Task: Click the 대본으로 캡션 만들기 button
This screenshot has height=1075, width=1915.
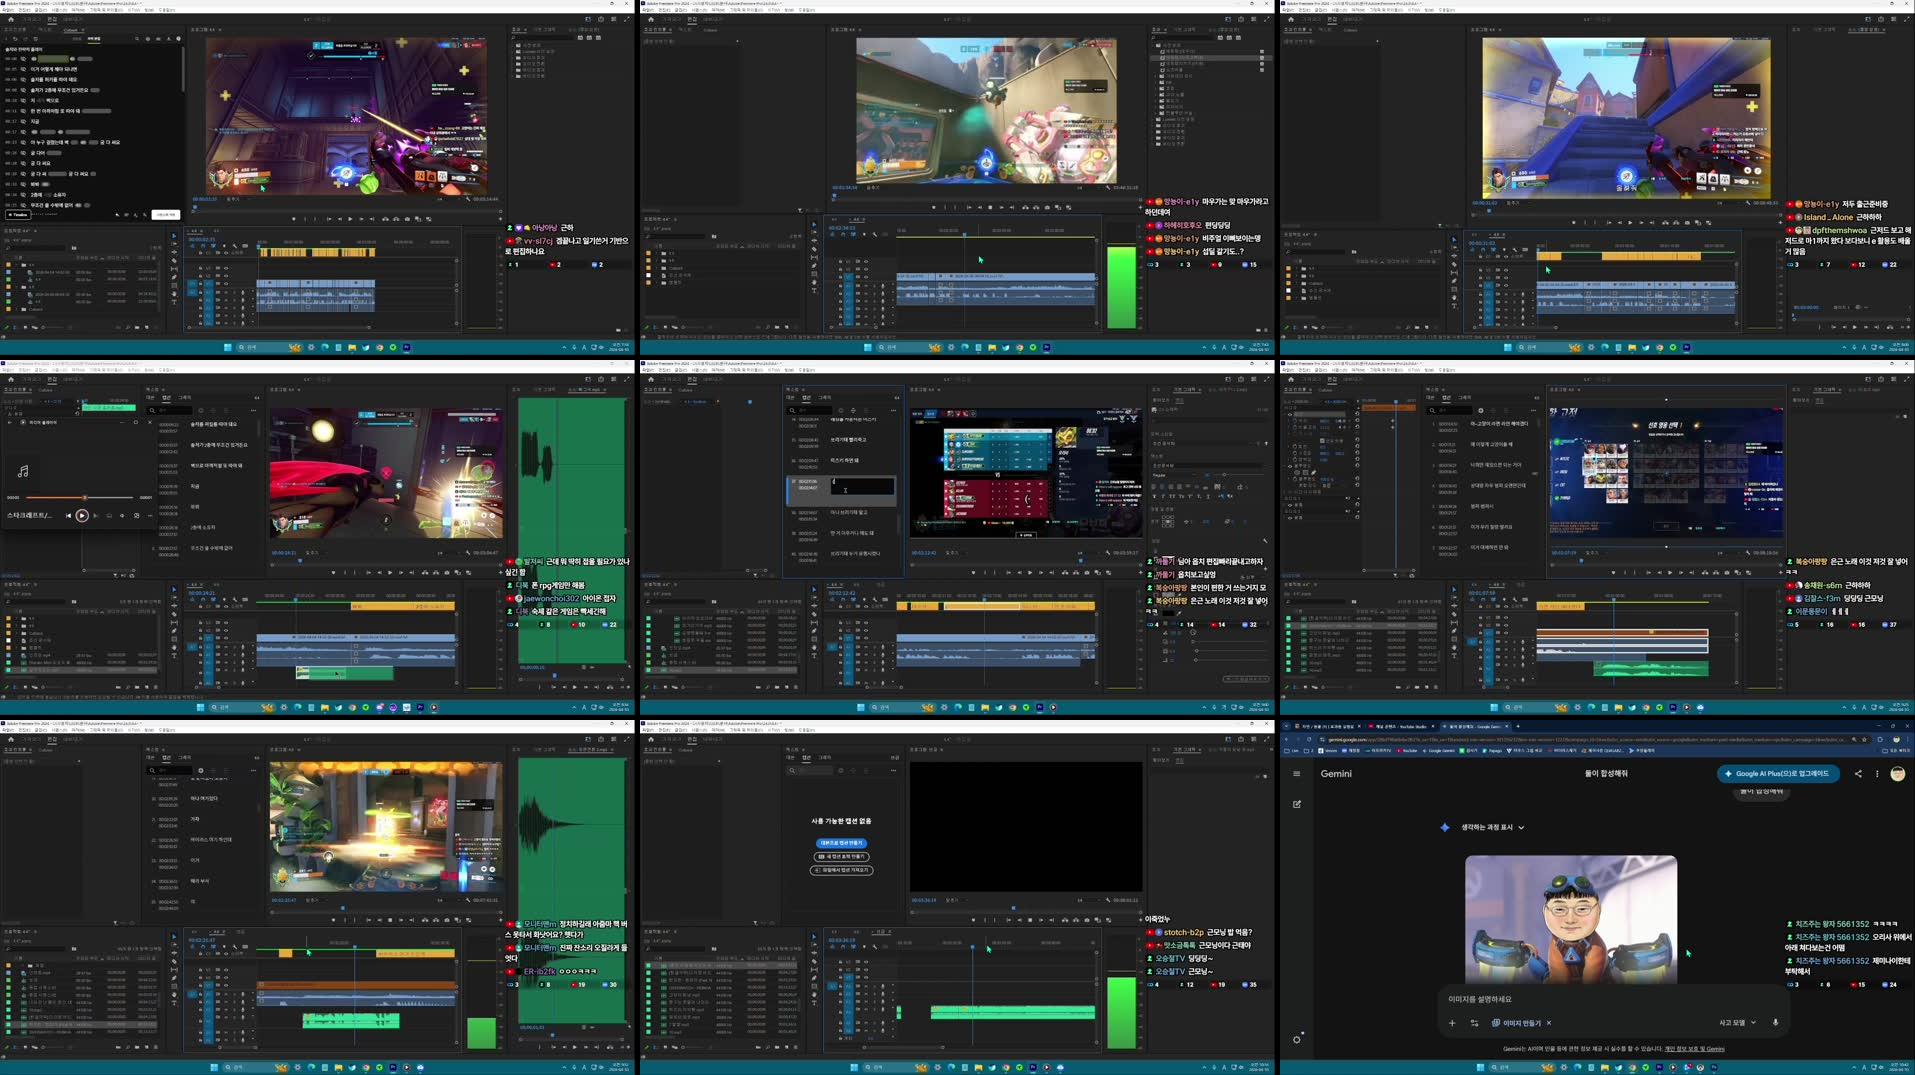Action: tap(842, 844)
